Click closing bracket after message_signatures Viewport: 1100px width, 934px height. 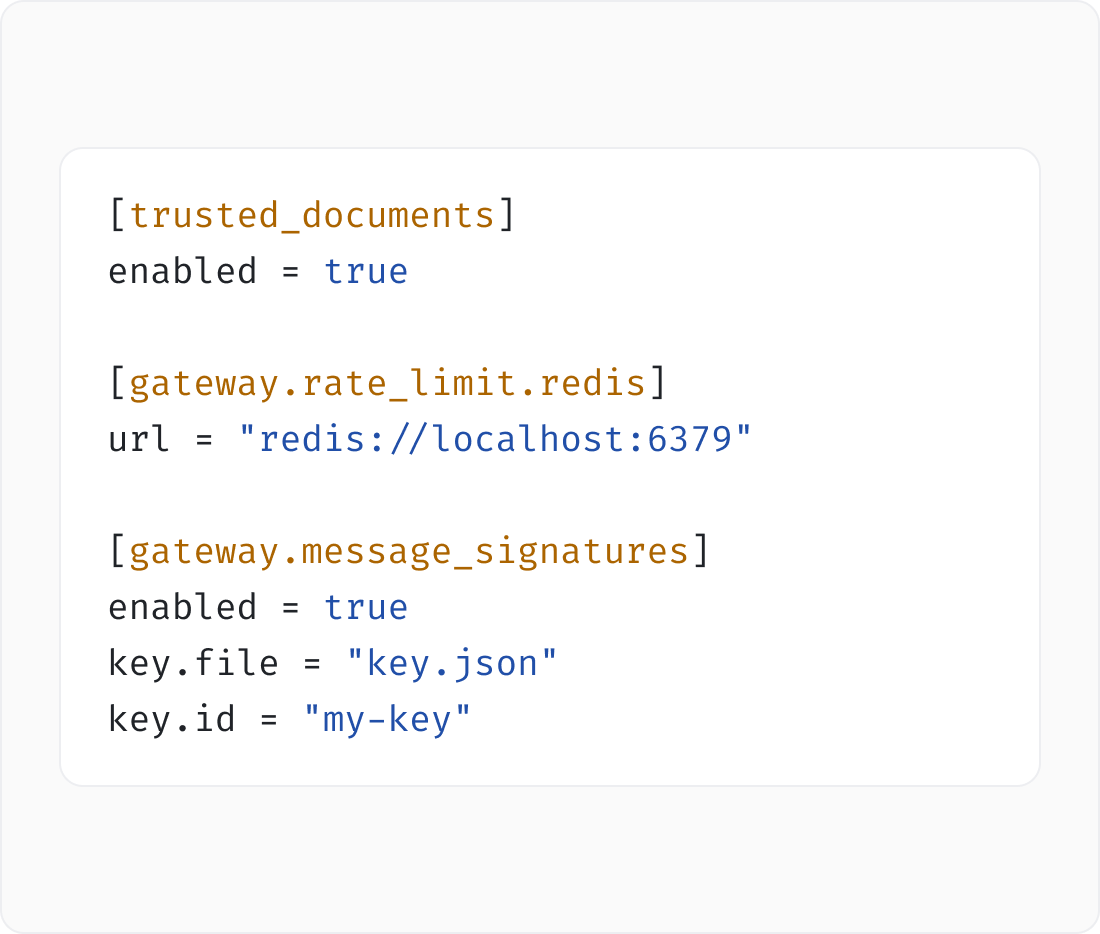pyautogui.click(x=701, y=552)
